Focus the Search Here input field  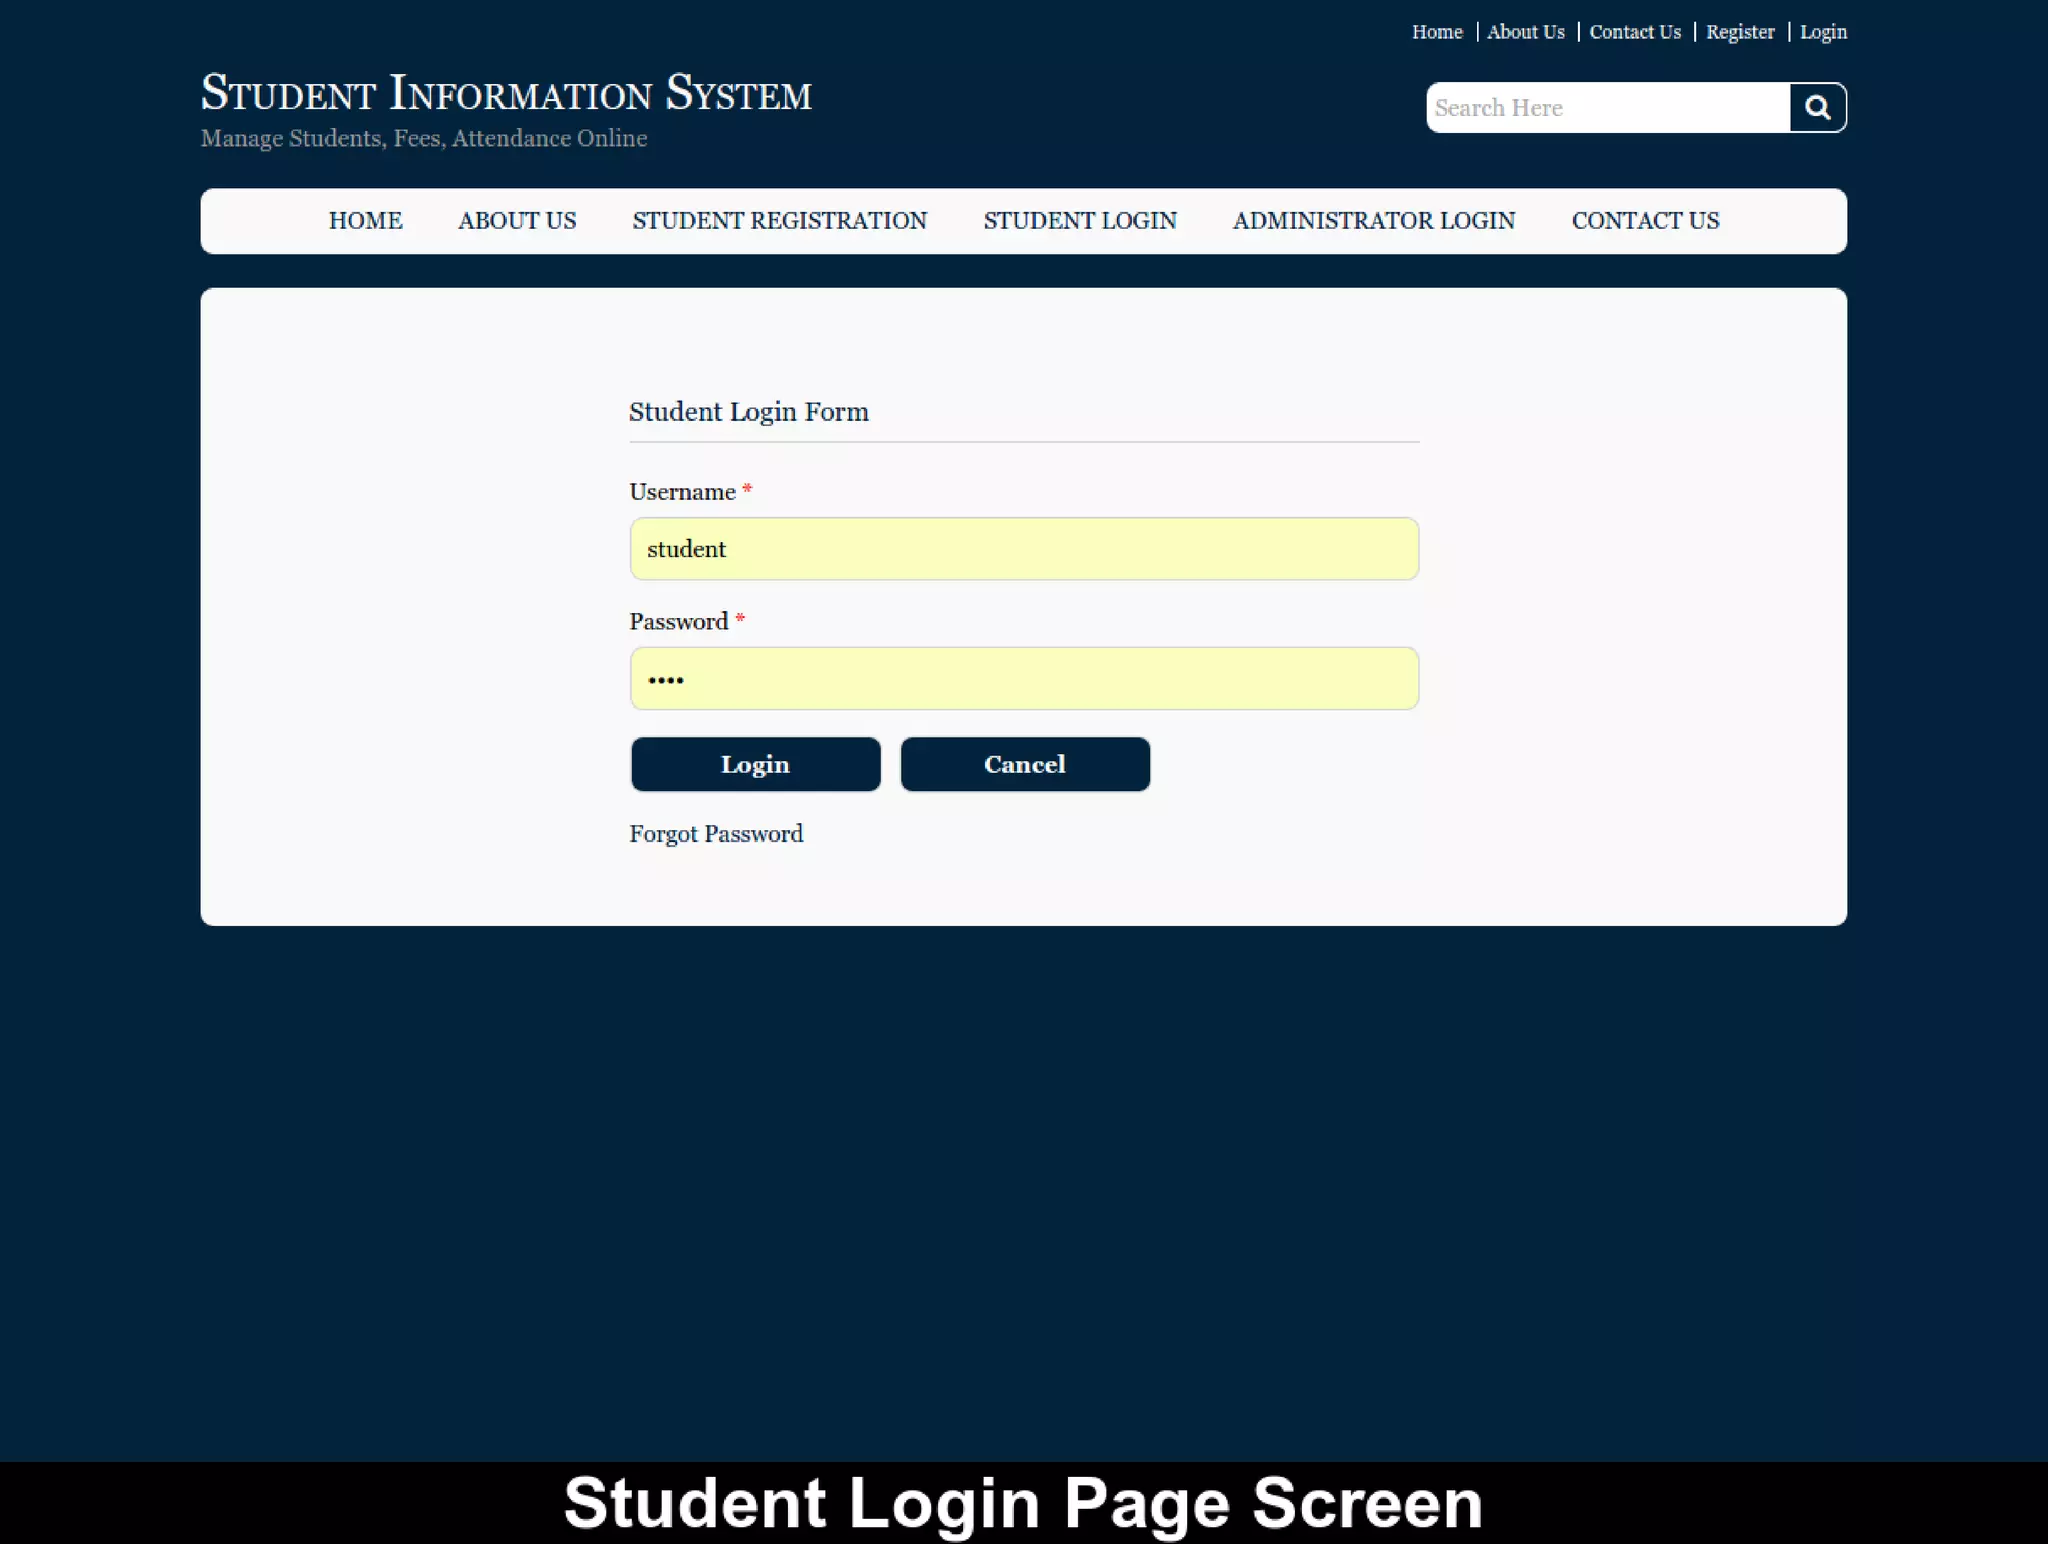point(1608,107)
